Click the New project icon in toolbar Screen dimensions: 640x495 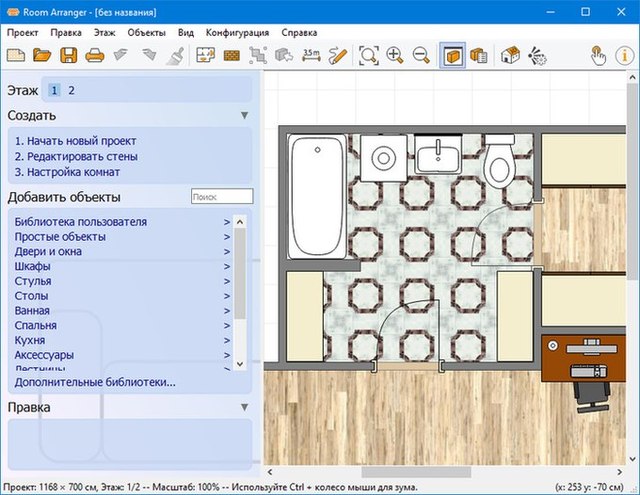tap(15, 55)
